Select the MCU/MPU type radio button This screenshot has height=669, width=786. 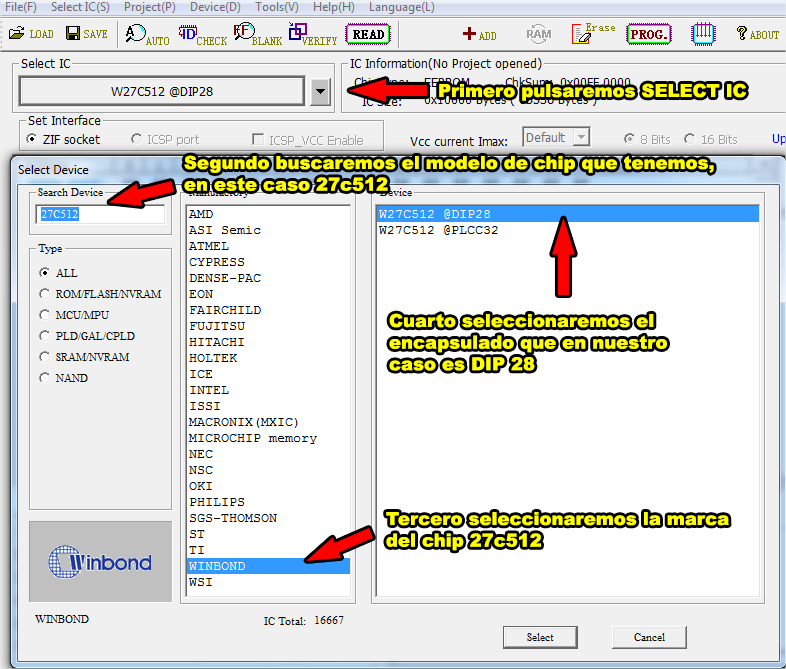[45, 315]
